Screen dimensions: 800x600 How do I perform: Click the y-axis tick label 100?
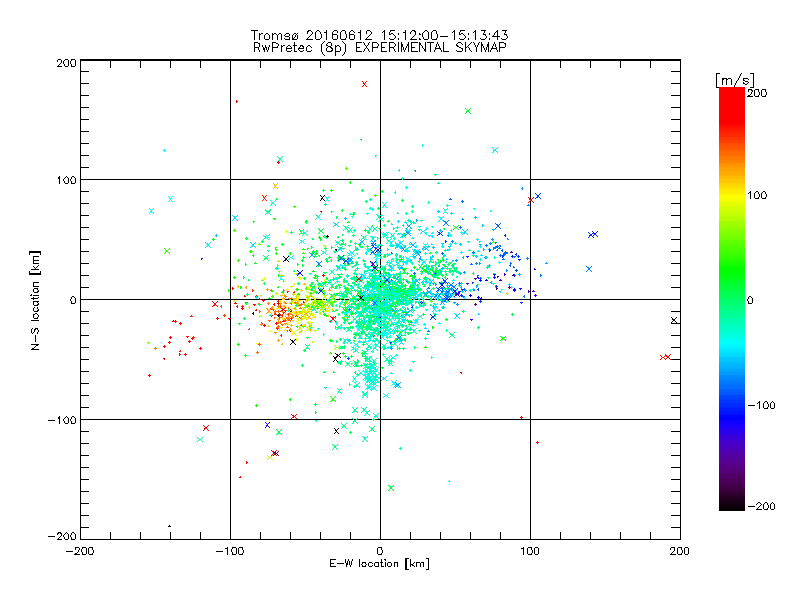(67, 180)
